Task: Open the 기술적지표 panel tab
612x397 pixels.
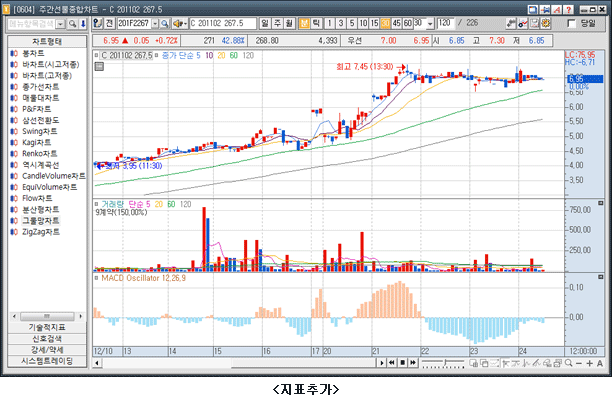Action: coord(47,327)
